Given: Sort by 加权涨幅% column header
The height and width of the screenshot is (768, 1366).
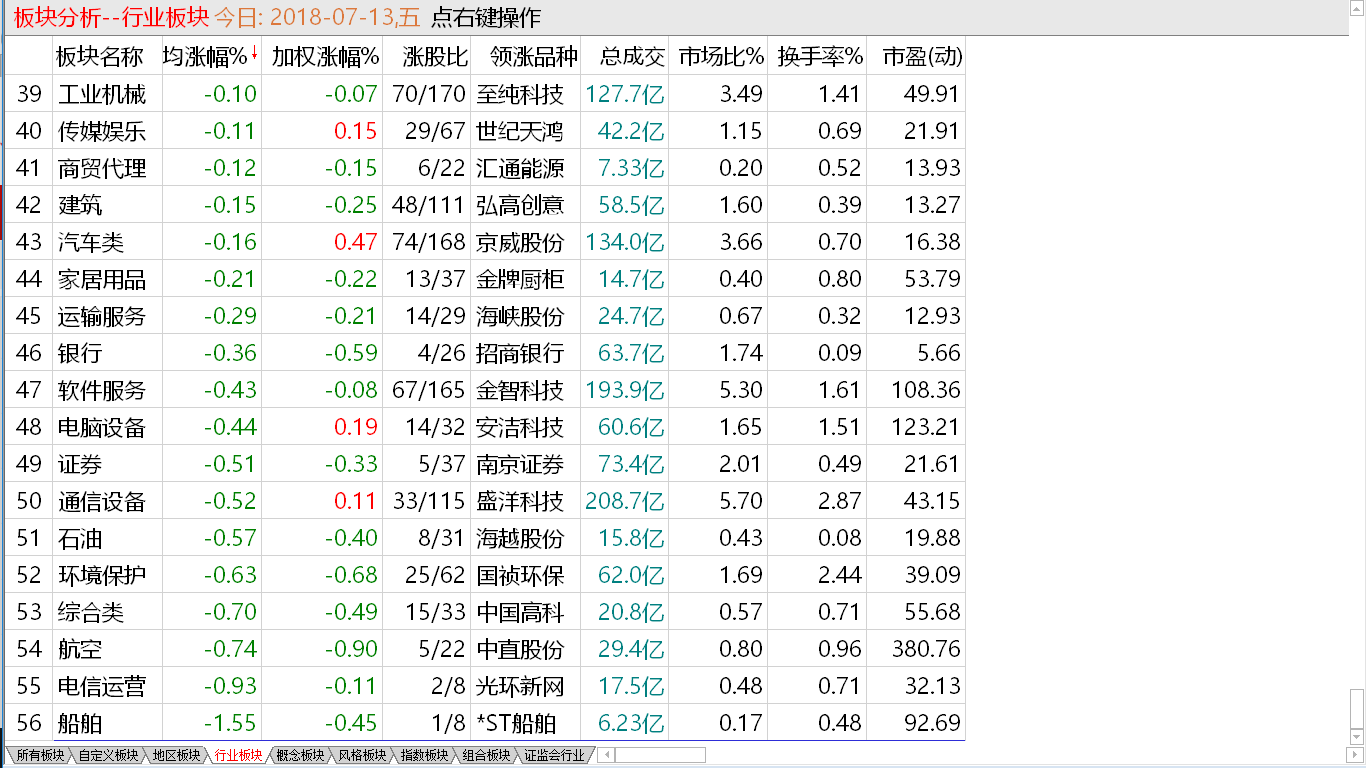Looking at the screenshot, I should click(325, 57).
